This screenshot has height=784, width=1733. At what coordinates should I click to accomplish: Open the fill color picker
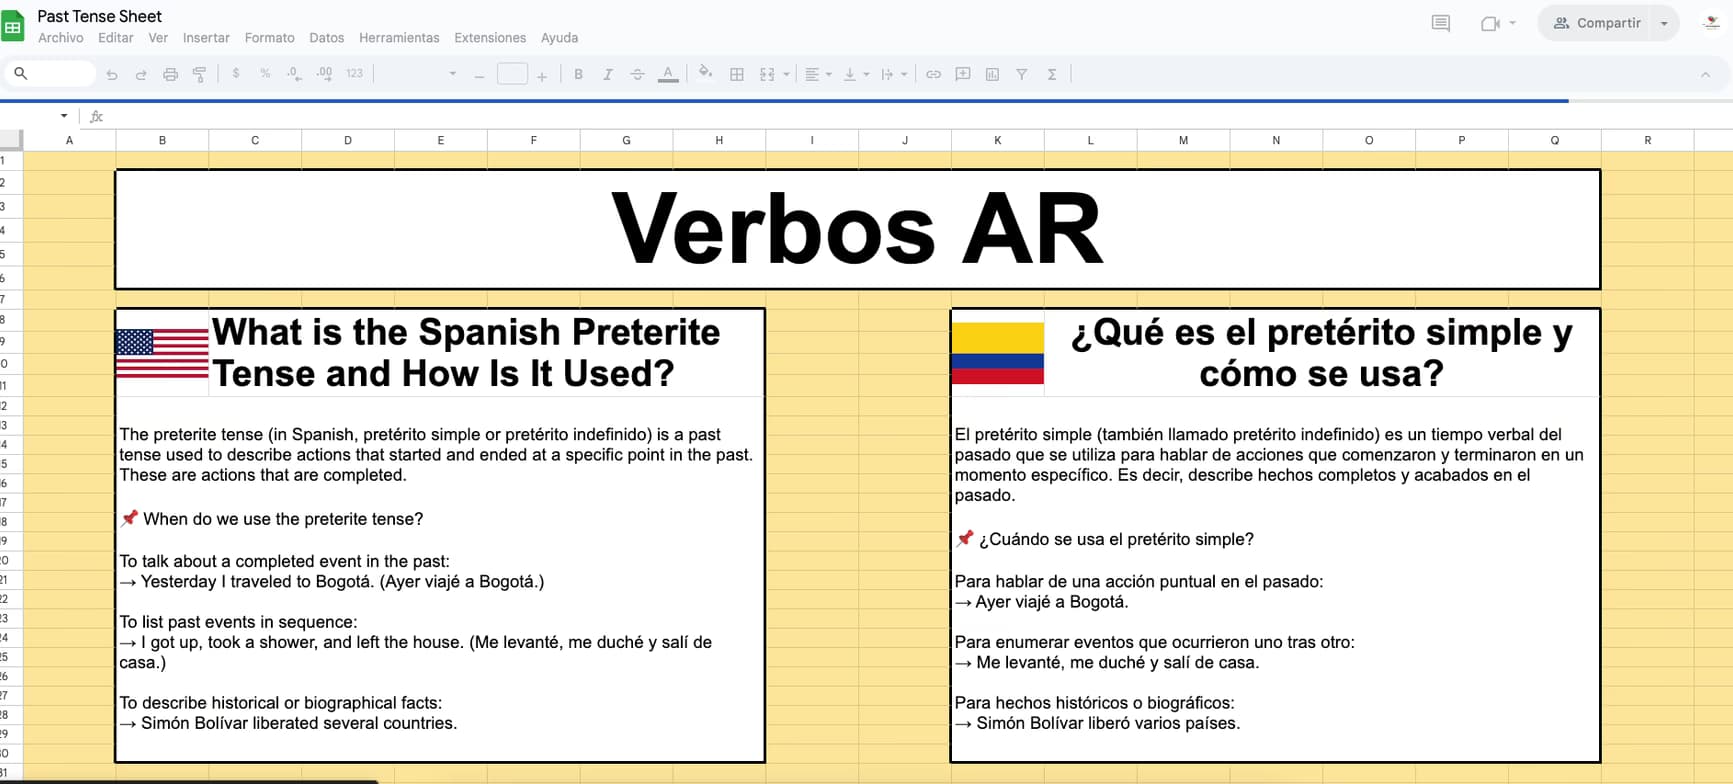pos(705,73)
